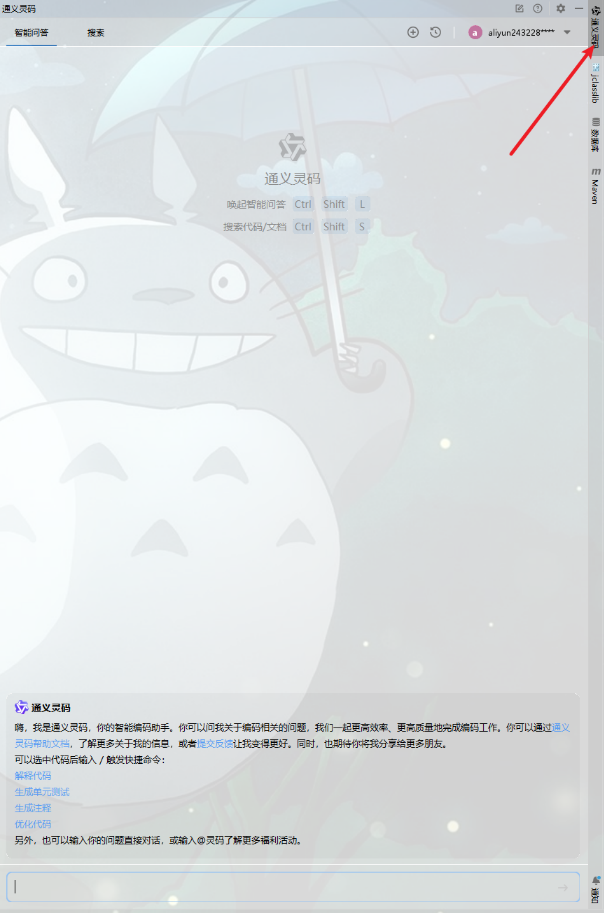Open the settings gear icon
Viewport: 604px width, 913px height.
click(560, 8)
